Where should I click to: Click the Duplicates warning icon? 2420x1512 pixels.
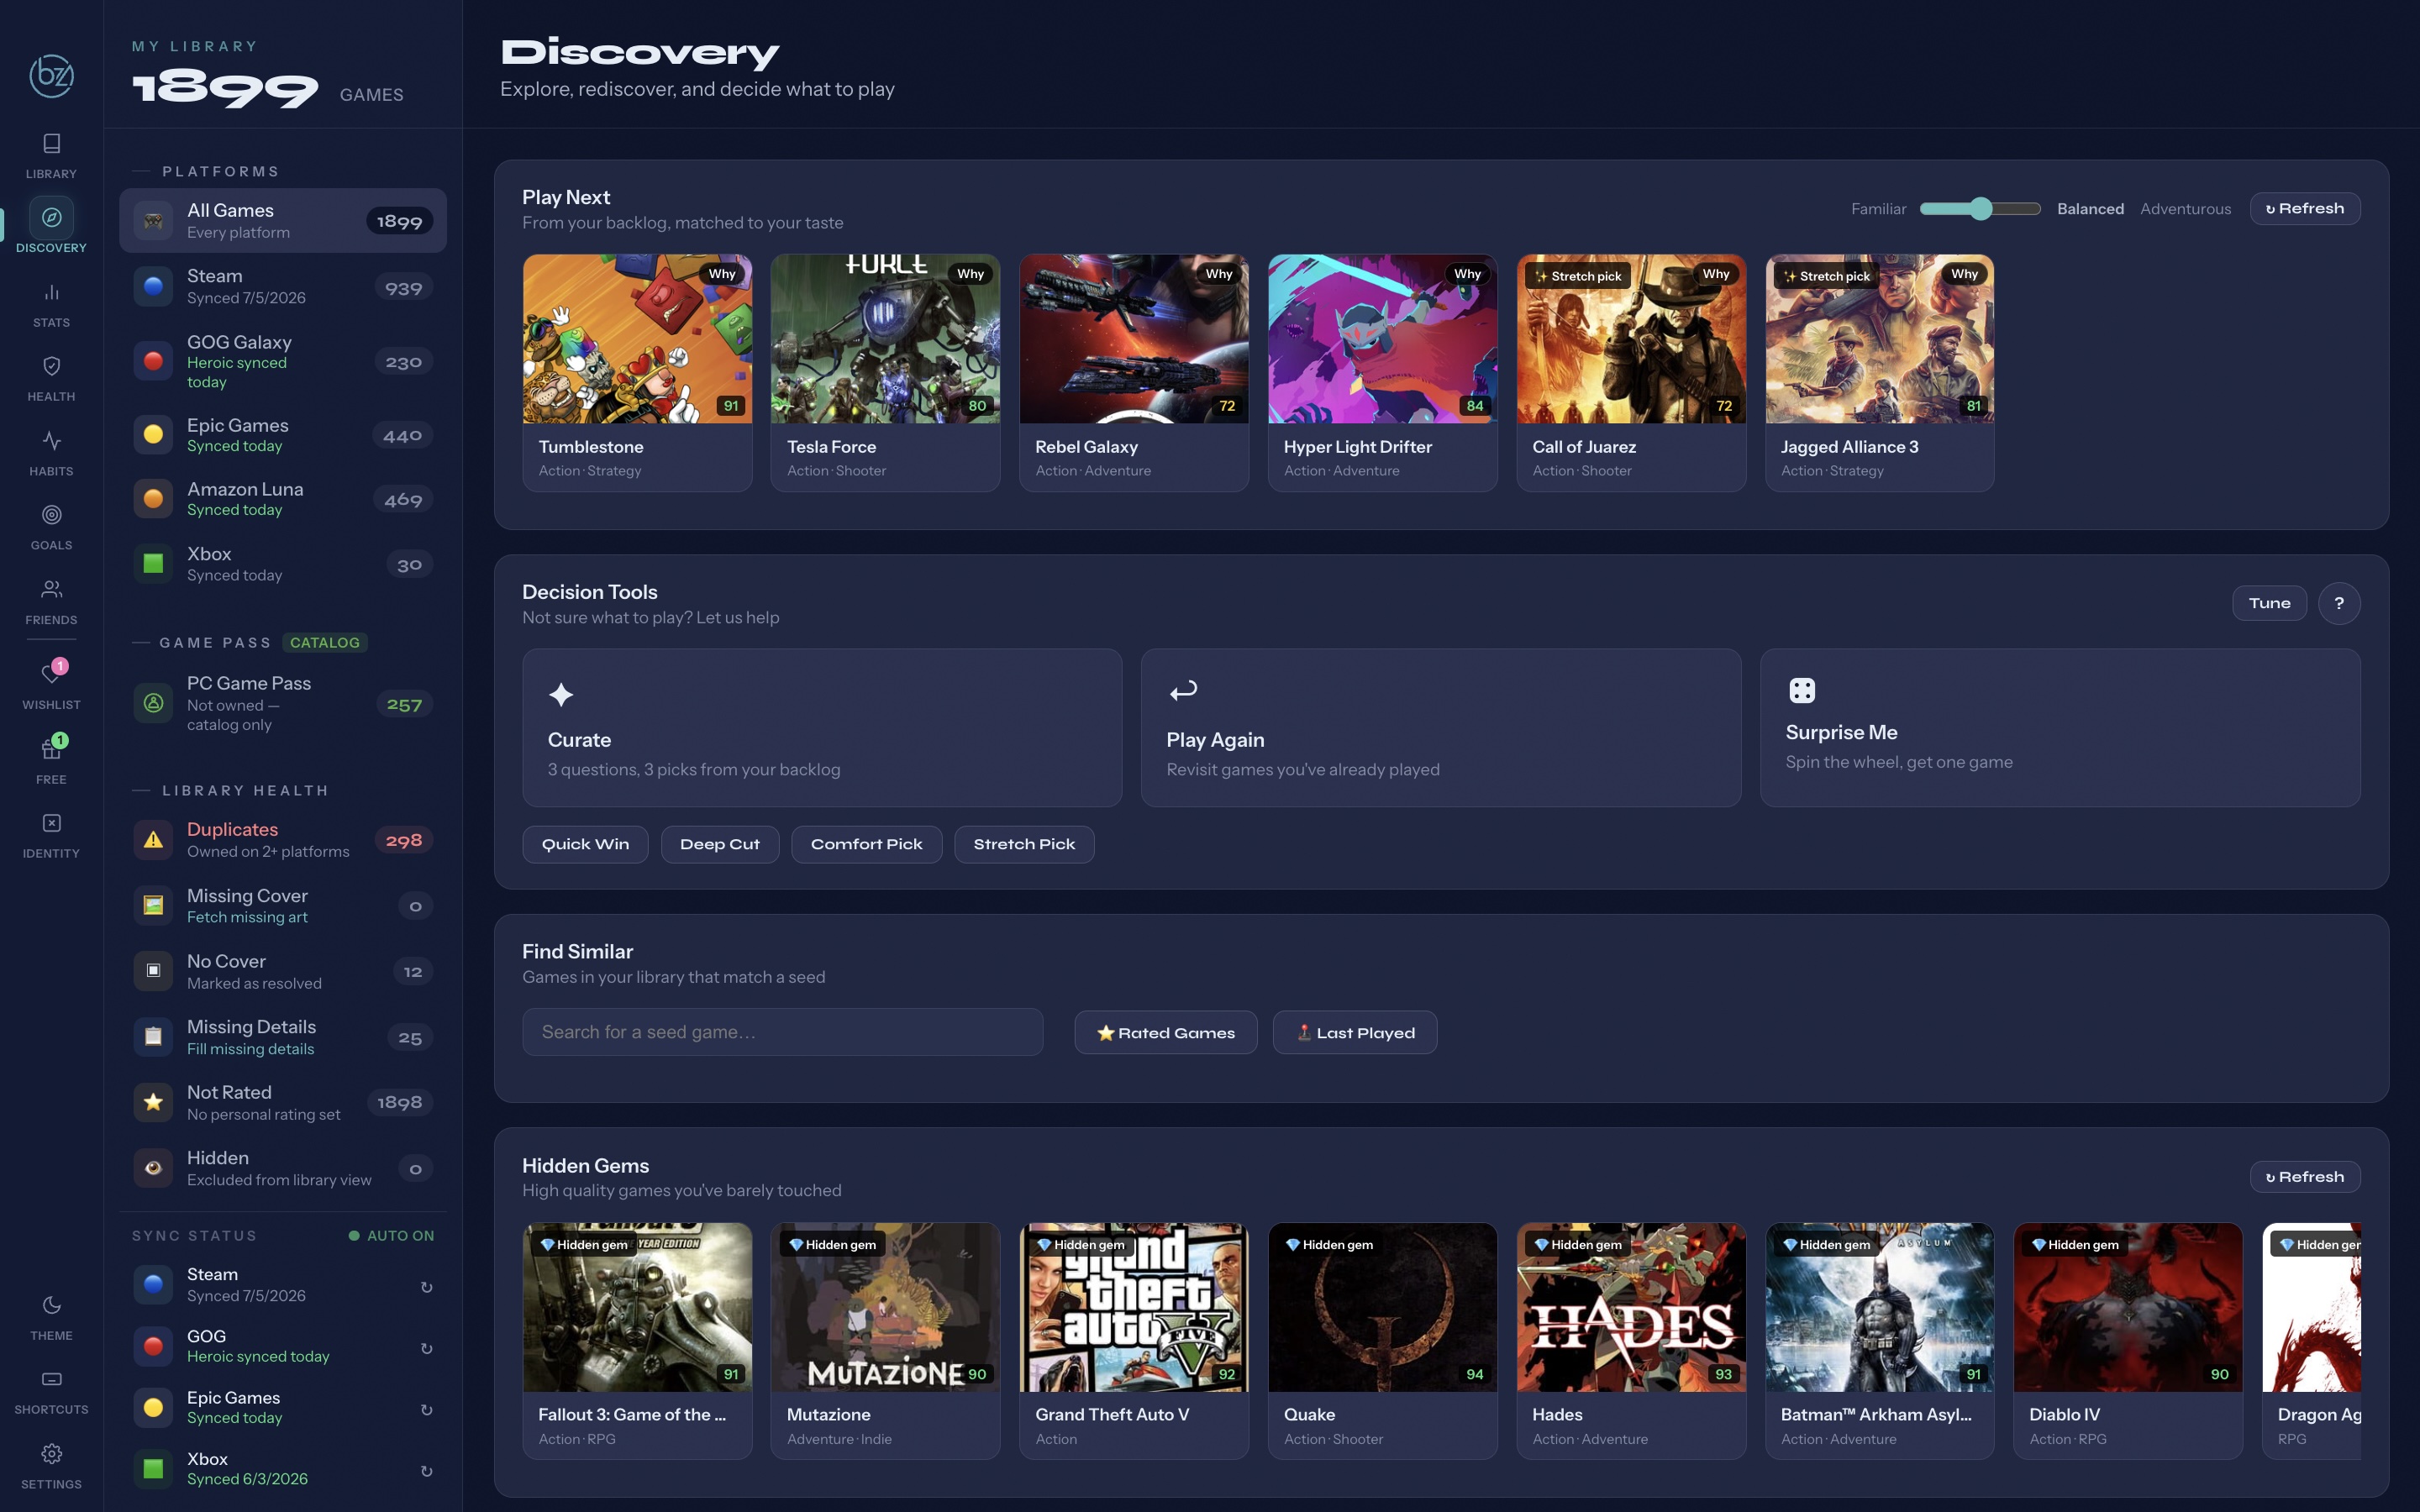tap(153, 840)
